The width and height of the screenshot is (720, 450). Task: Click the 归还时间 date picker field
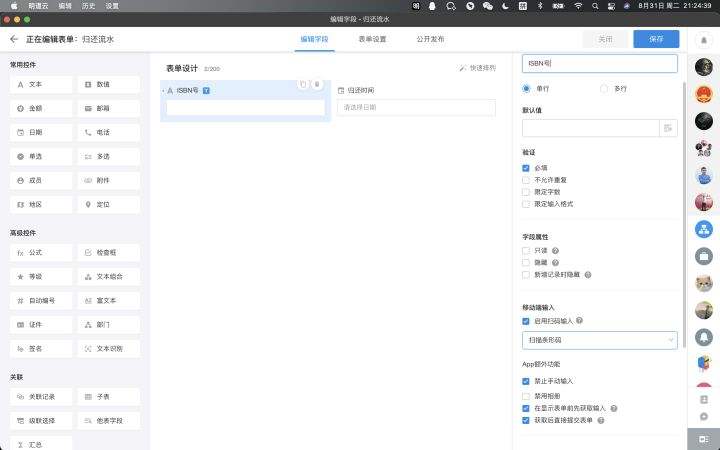[415, 108]
